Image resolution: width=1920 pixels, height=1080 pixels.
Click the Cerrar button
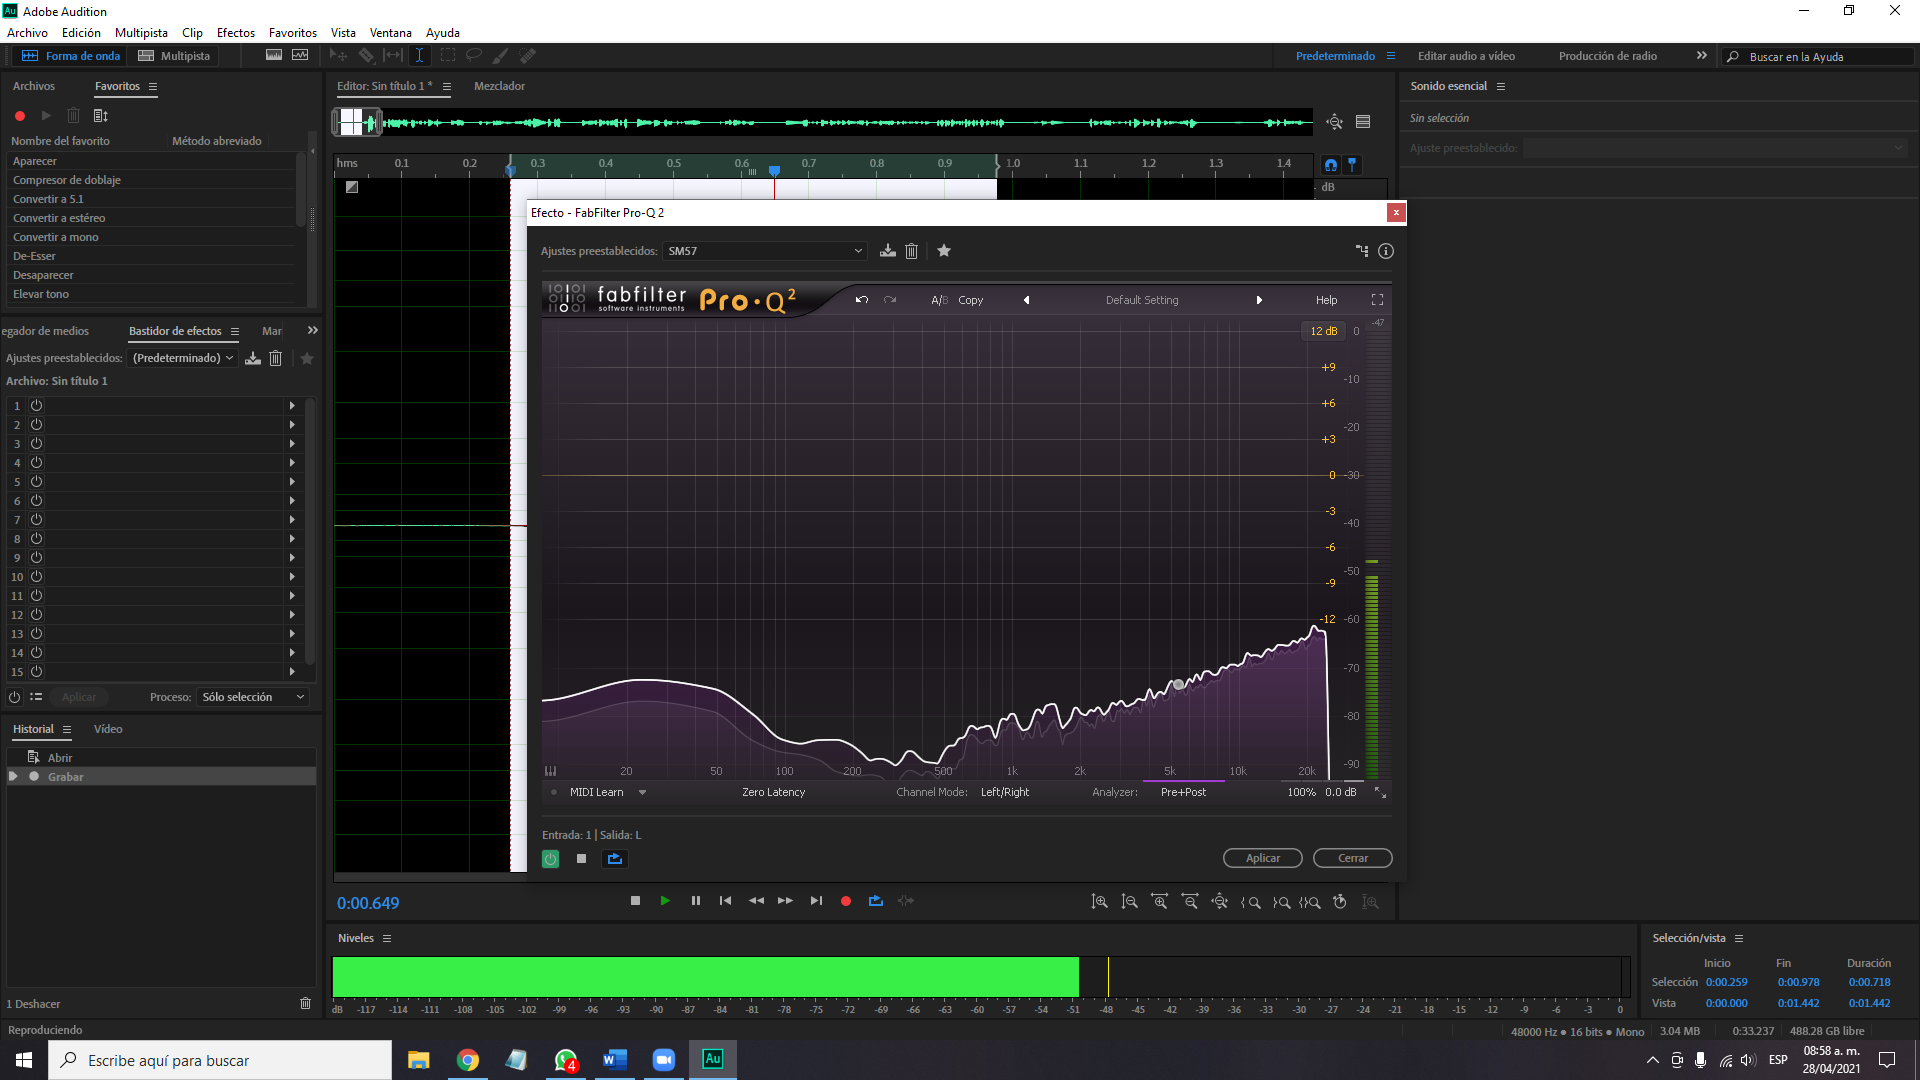(x=1352, y=858)
